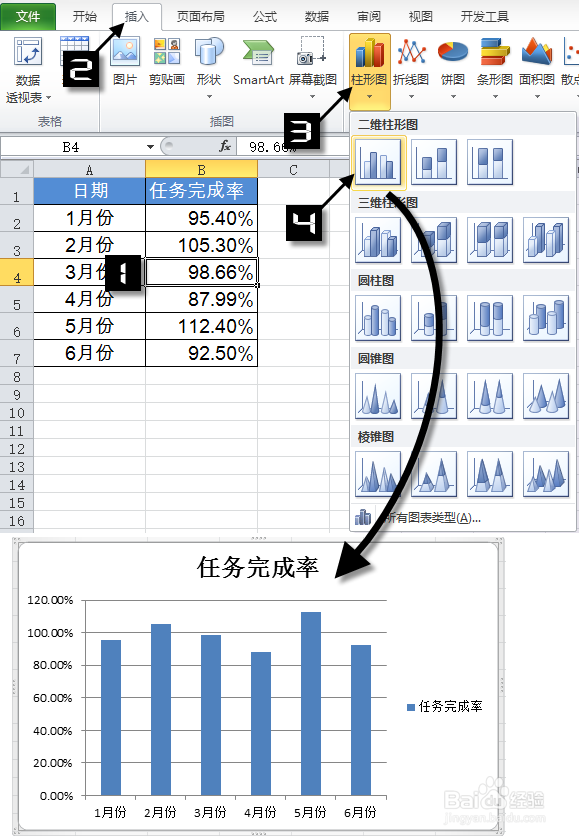The image size is (579, 839).
Task: Switch to the 数据 (Data) tab
Action: pyautogui.click(x=317, y=17)
